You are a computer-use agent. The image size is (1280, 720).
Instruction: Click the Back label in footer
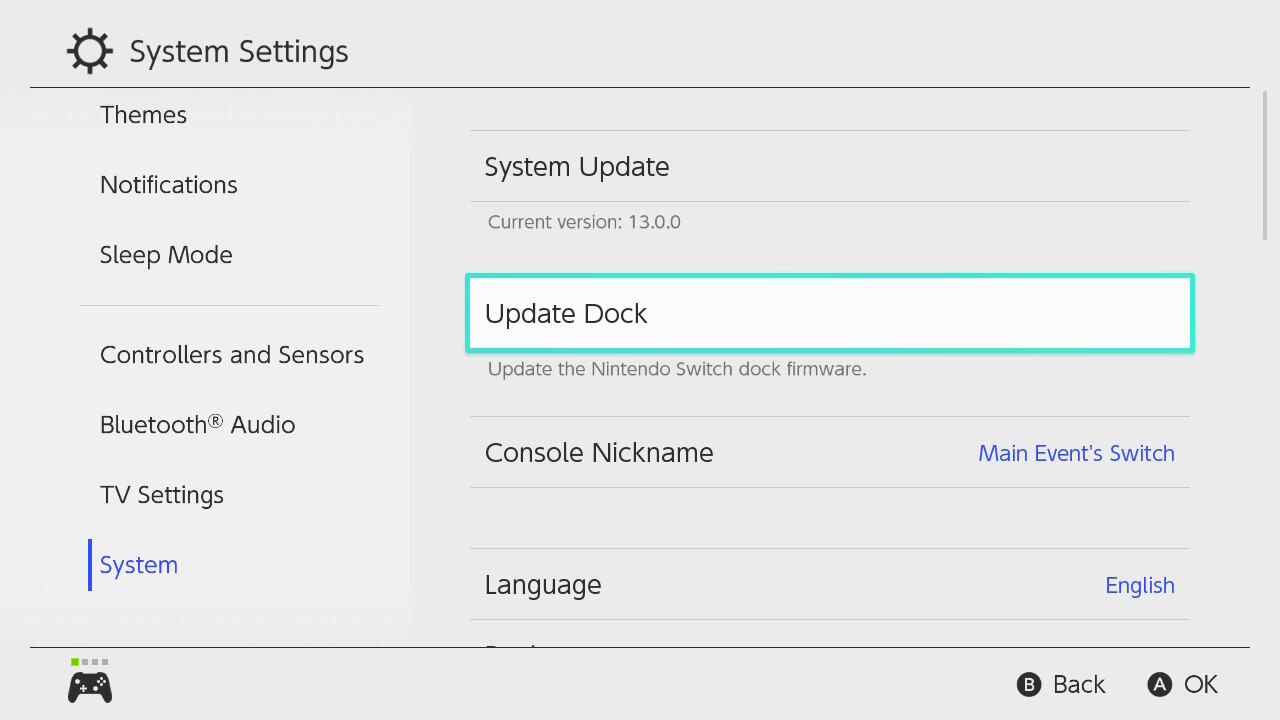click(1078, 685)
